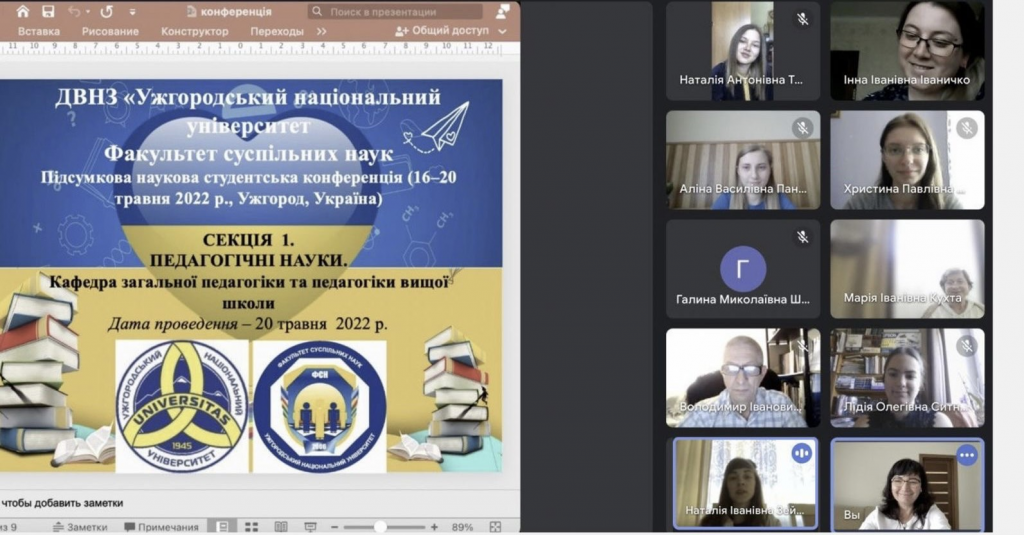Switch to Normal view in status bar
This screenshot has width=1024, height=535.
223,527
